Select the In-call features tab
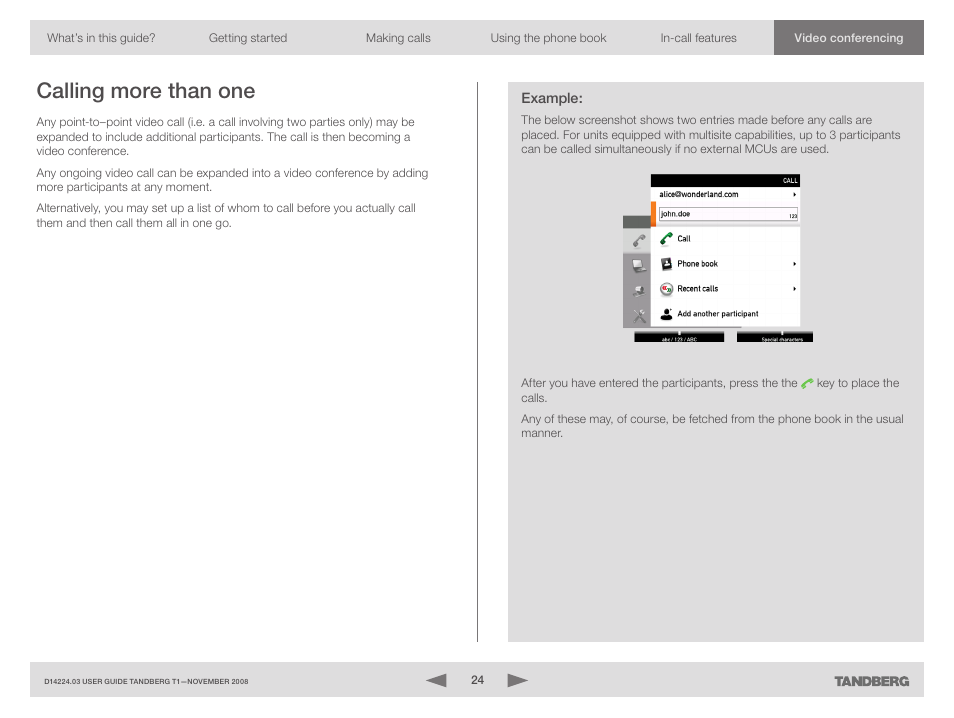Viewport: 954px width, 718px height. (x=698, y=38)
